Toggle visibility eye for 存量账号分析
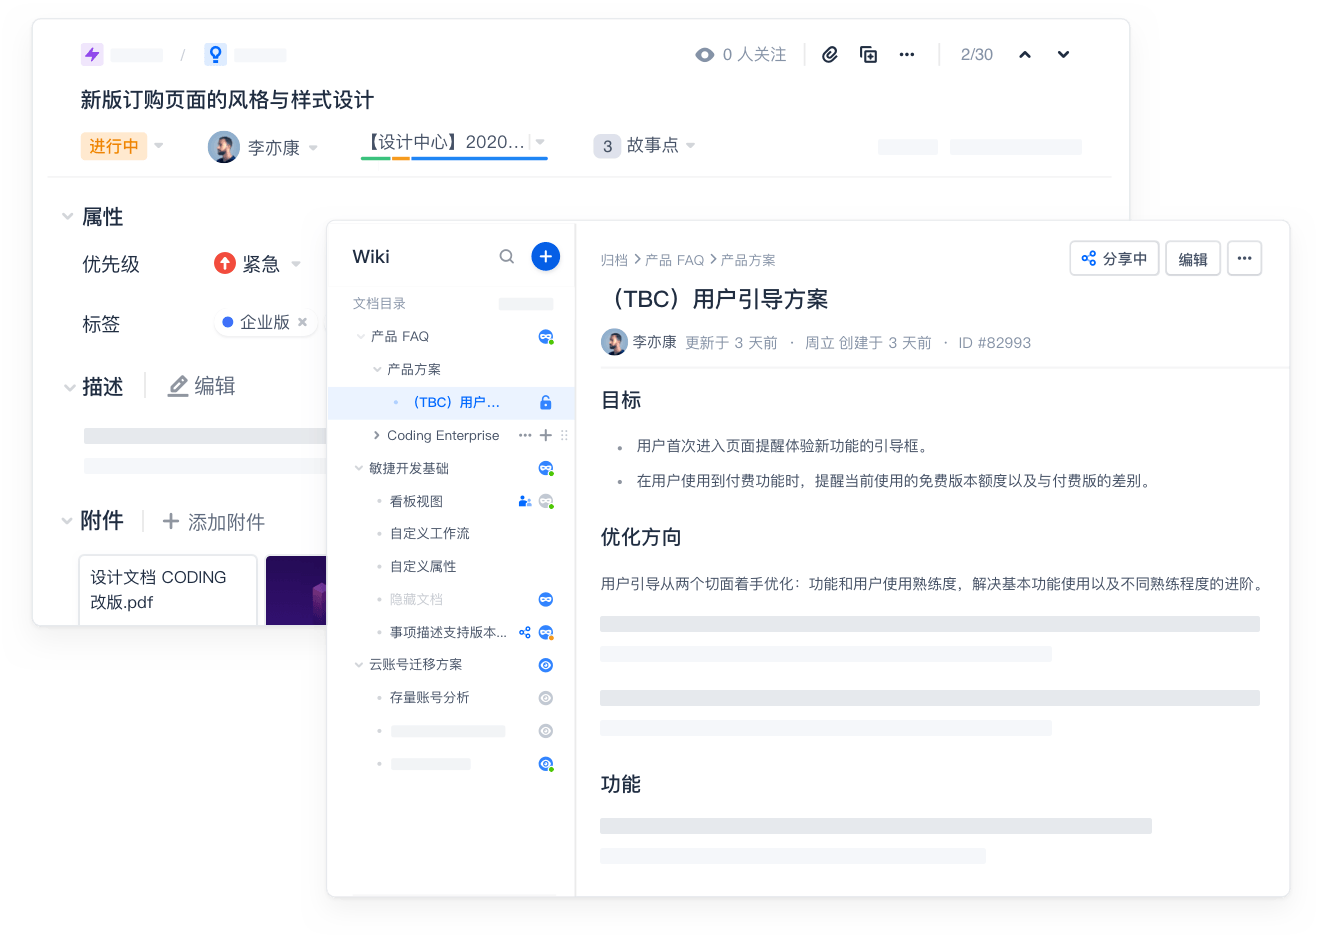 click(x=546, y=698)
